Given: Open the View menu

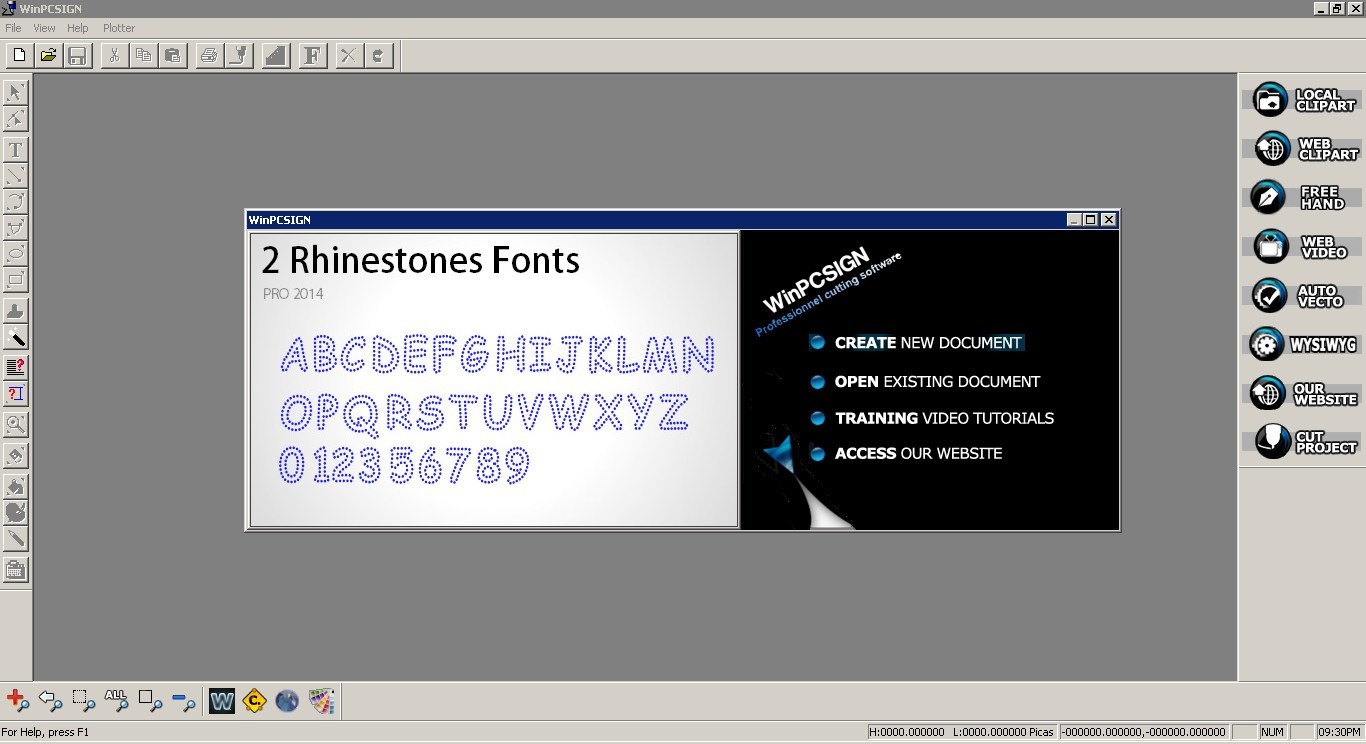Looking at the screenshot, I should (x=45, y=28).
